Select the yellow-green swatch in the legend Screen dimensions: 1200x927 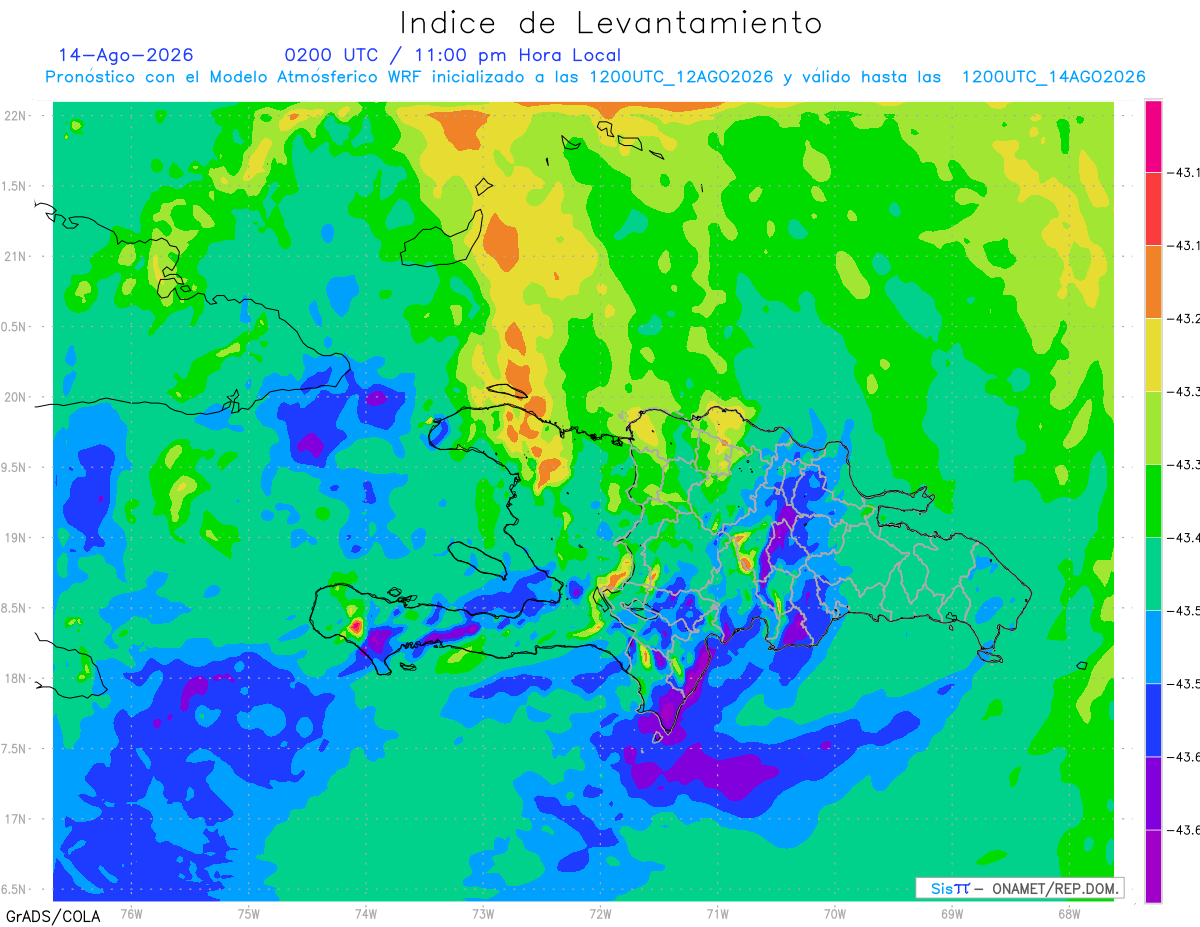point(1153,428)
